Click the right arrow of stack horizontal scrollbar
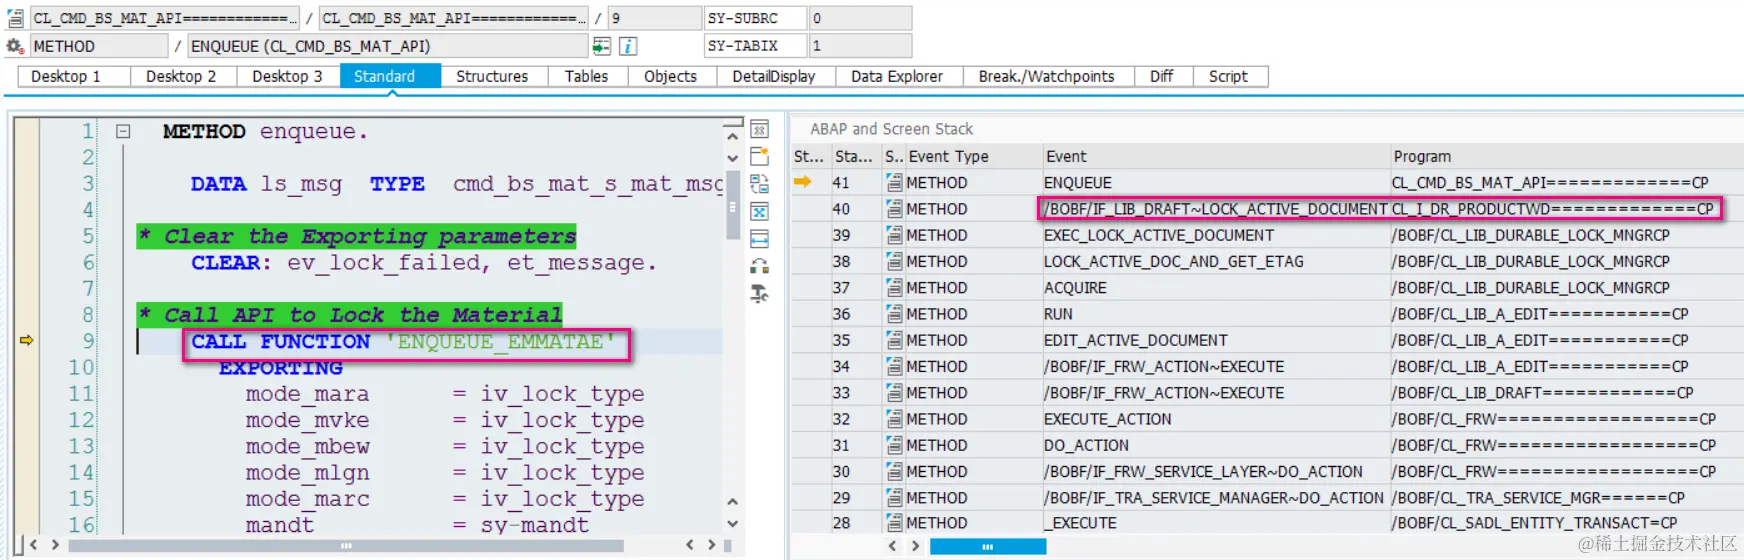Screen dimensions: 1744x560 point(915,546)
